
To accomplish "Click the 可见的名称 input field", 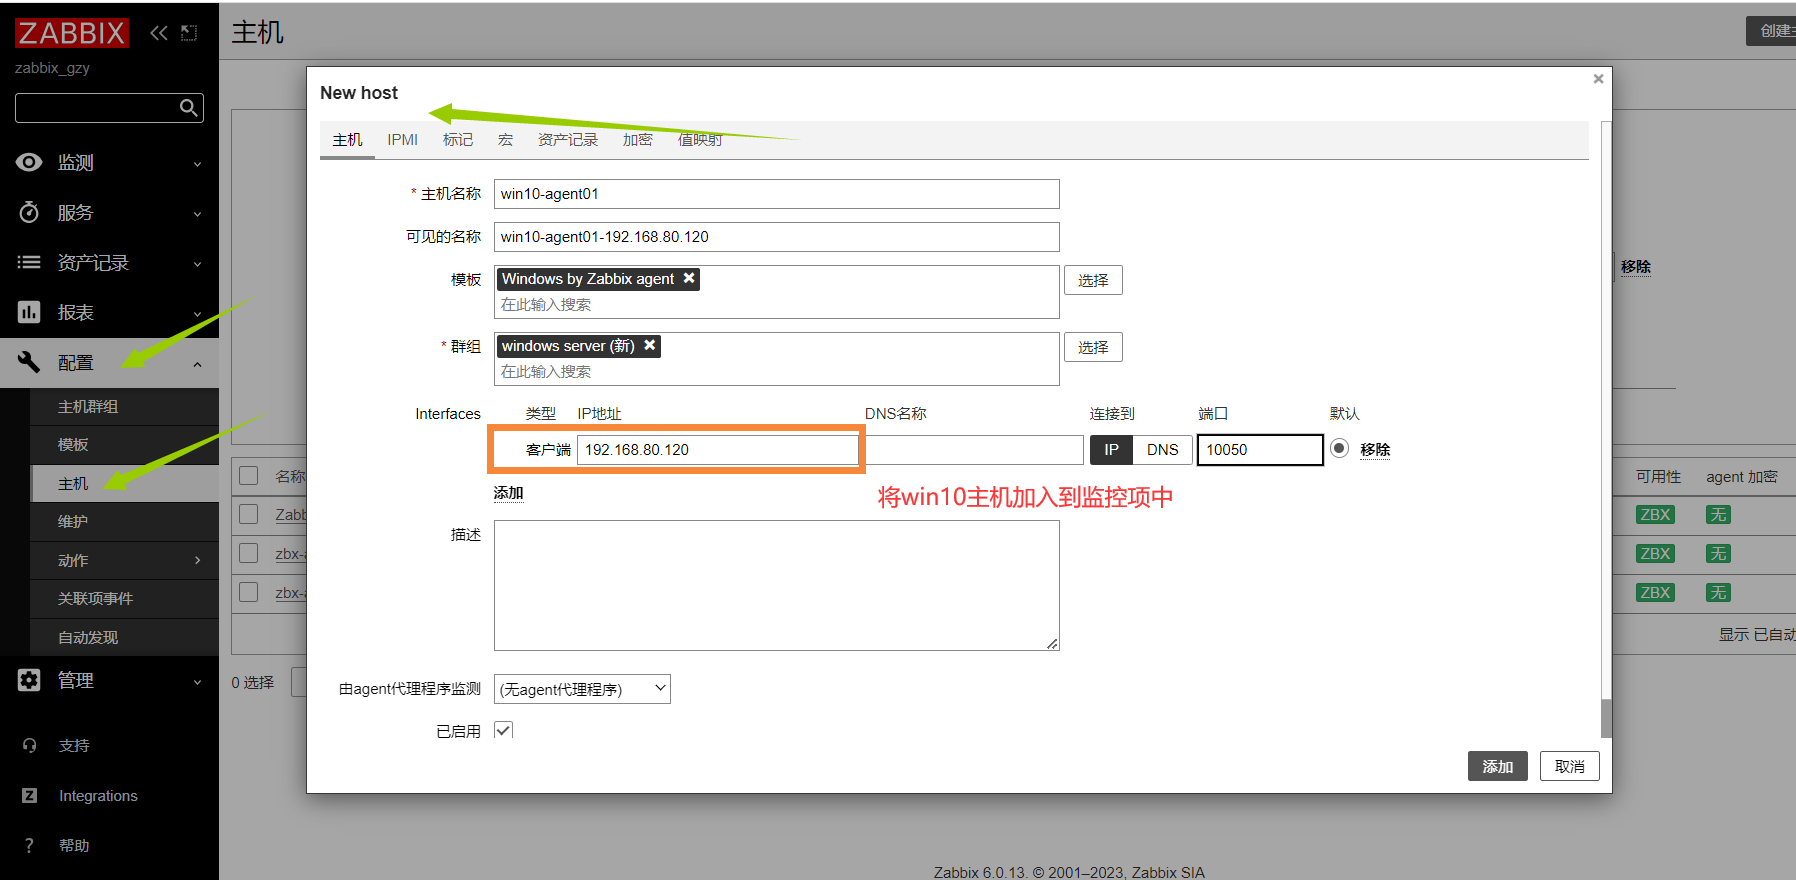I will (x=776, y=237).
